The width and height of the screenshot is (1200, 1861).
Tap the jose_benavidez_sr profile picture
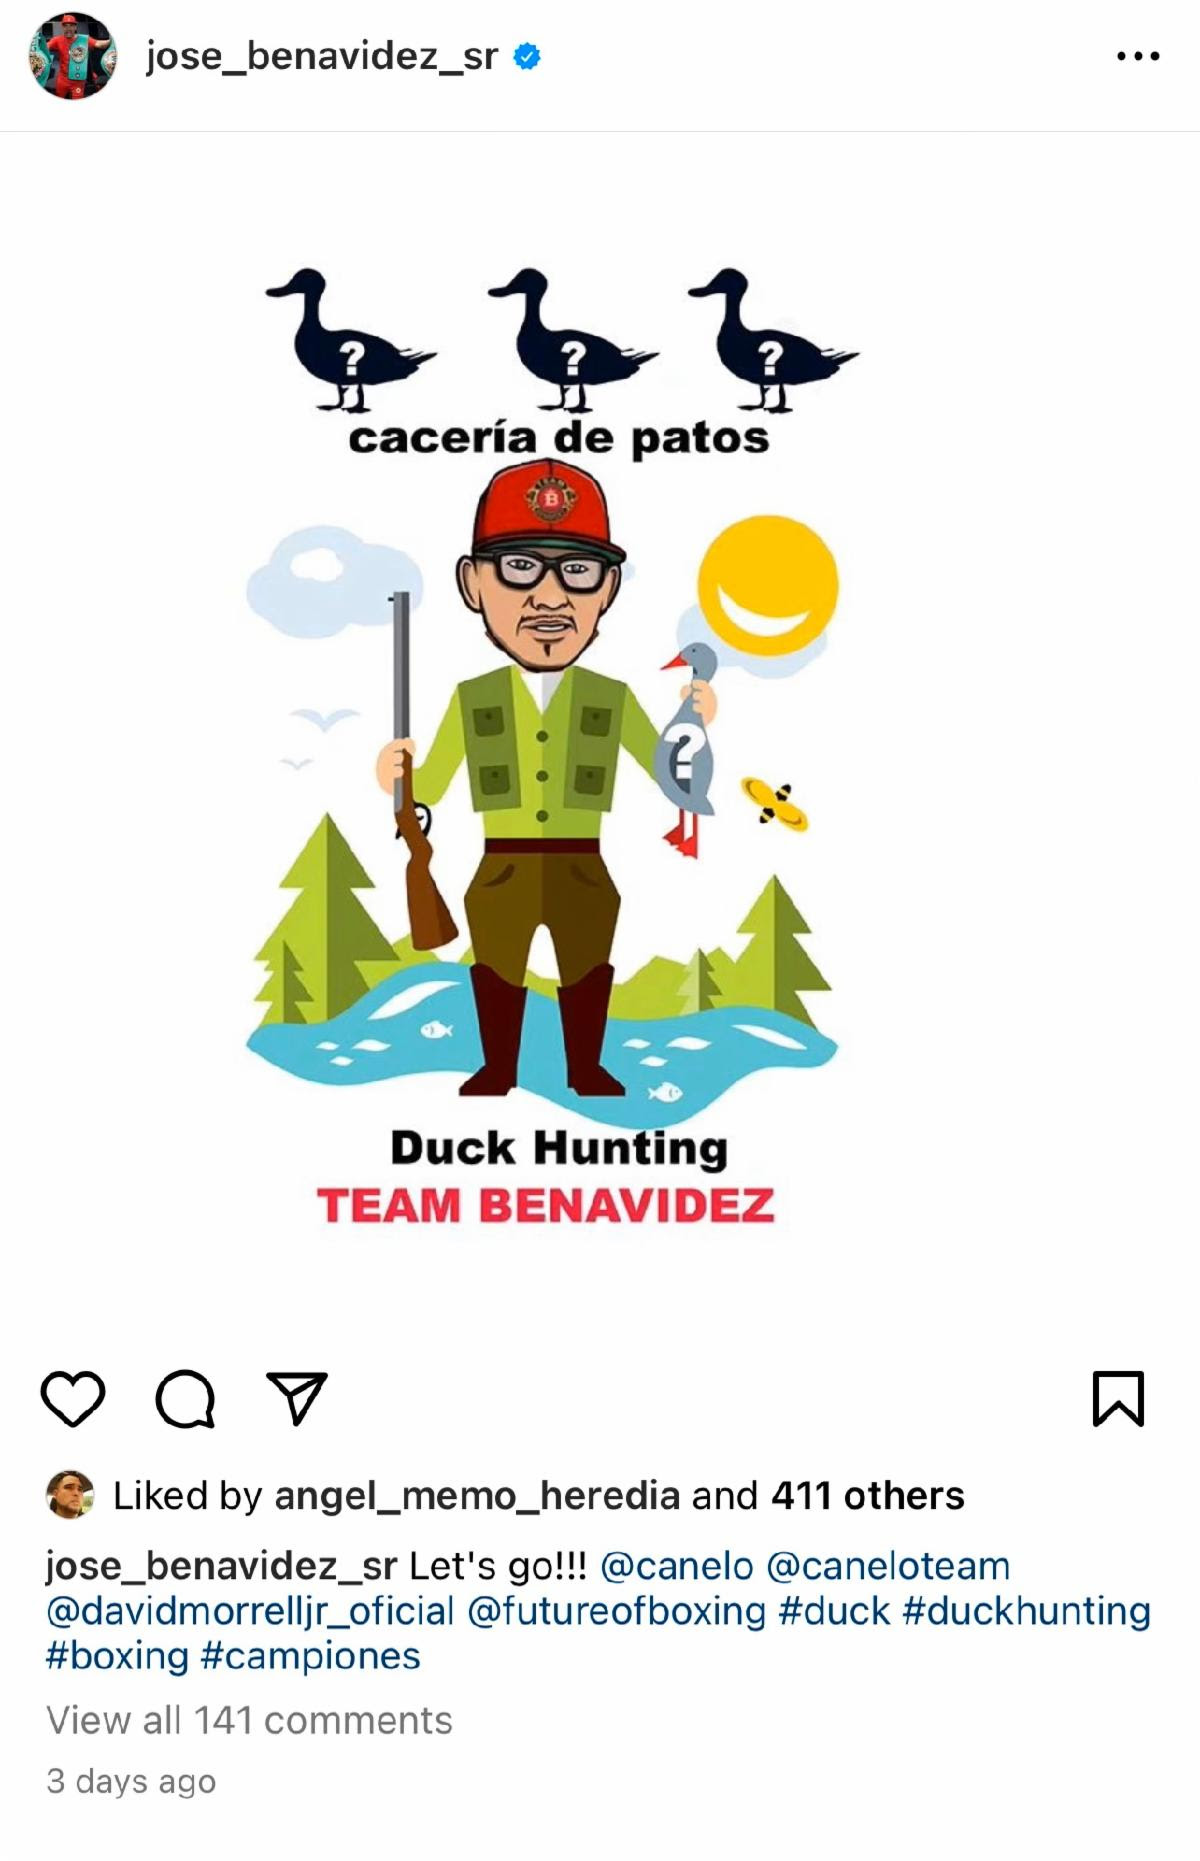[x=72, y=56]
